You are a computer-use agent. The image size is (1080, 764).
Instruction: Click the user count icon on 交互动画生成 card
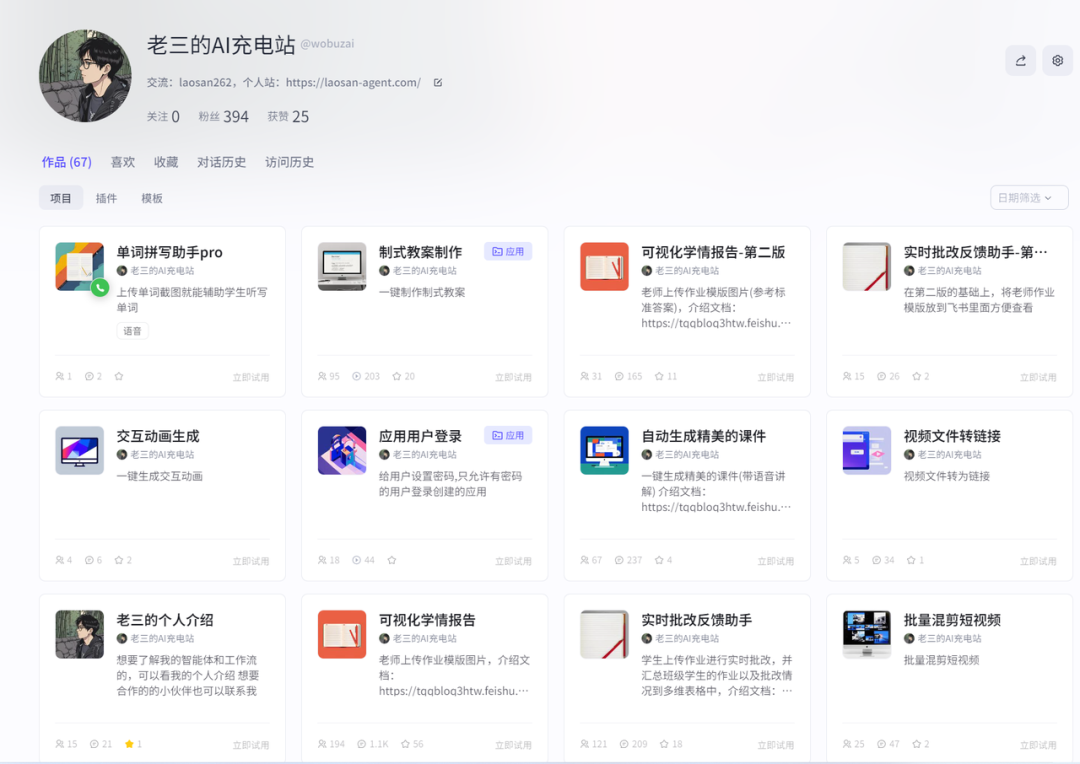click(x=60, y=560)
